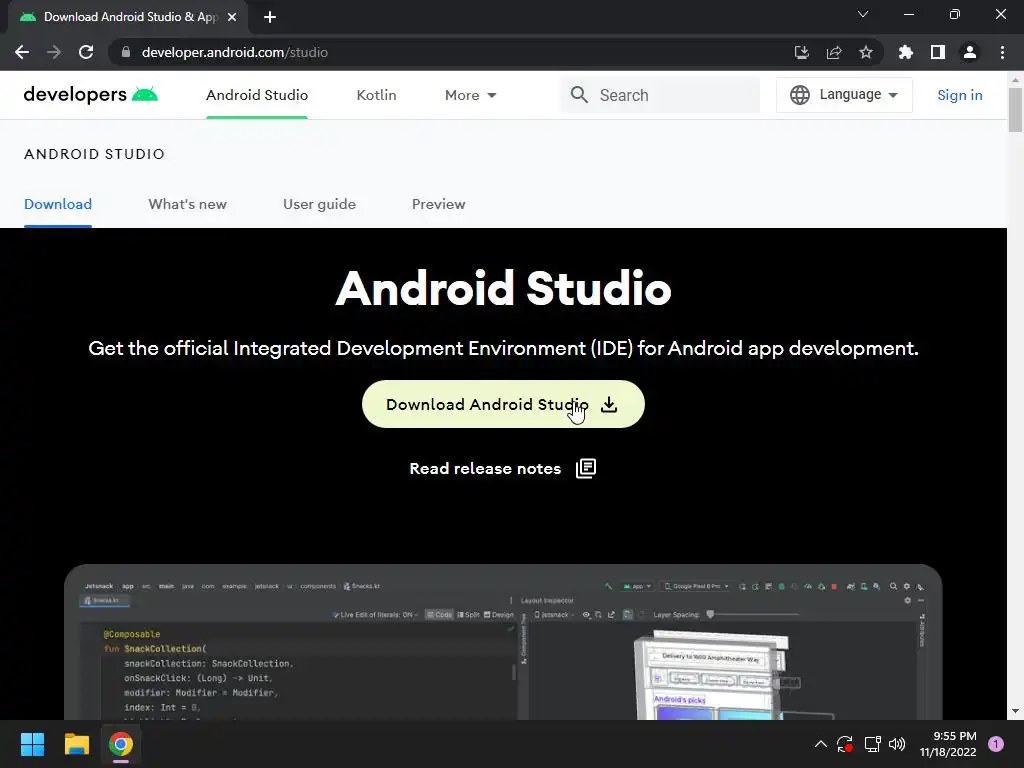Click the share page icon
Image resolution: width=1024 pixels, height=768 pixels.
coord(834,52)
